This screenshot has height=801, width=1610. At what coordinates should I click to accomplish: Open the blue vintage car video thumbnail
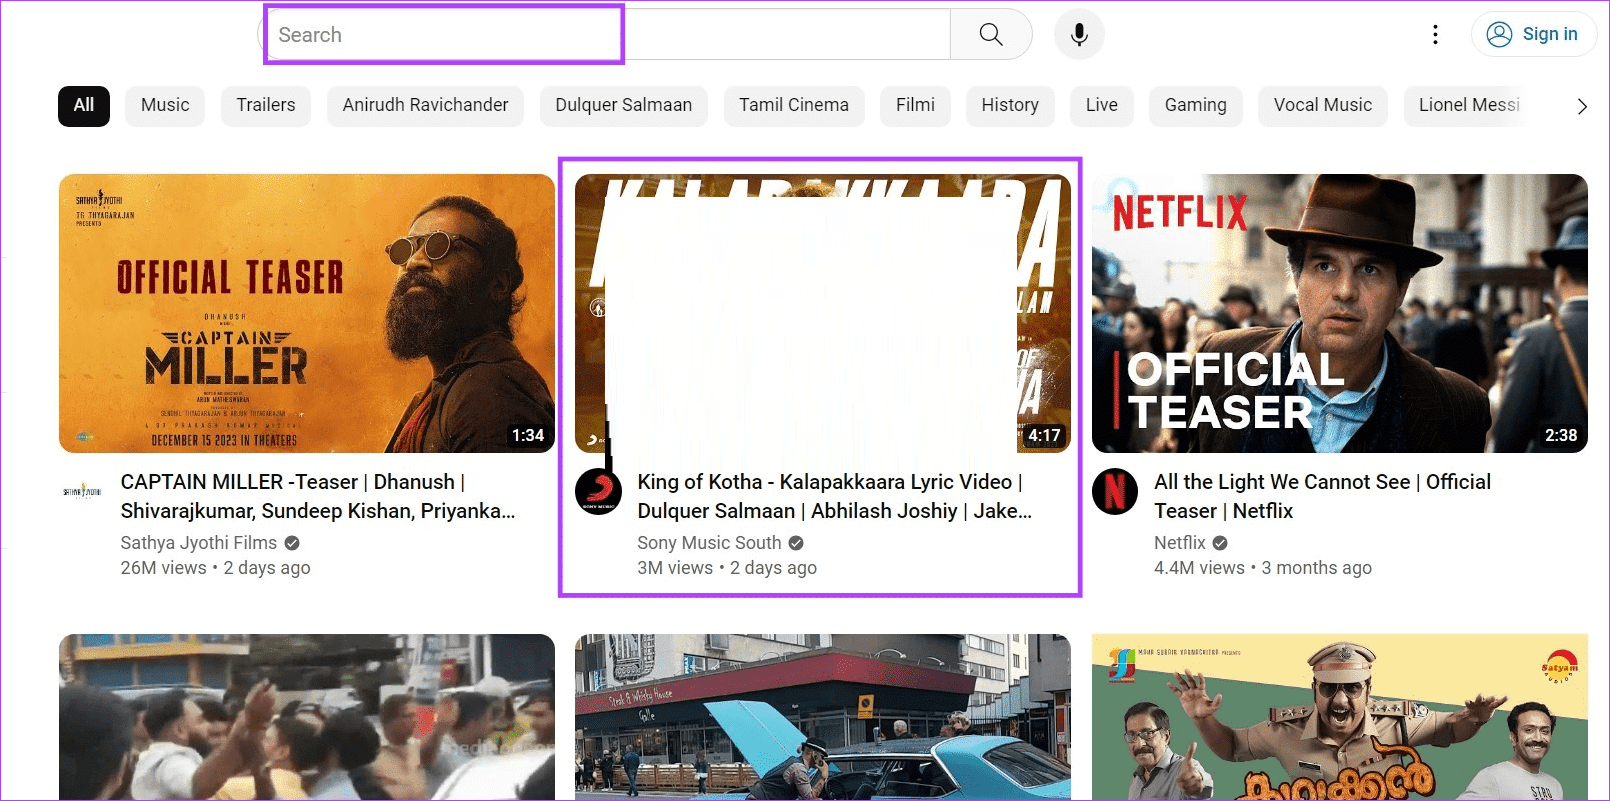click(x=823, y=717)
